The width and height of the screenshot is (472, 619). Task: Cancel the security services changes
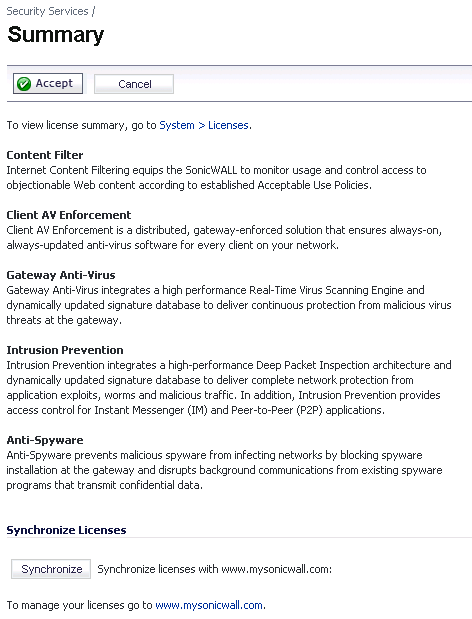pos(134,84)
